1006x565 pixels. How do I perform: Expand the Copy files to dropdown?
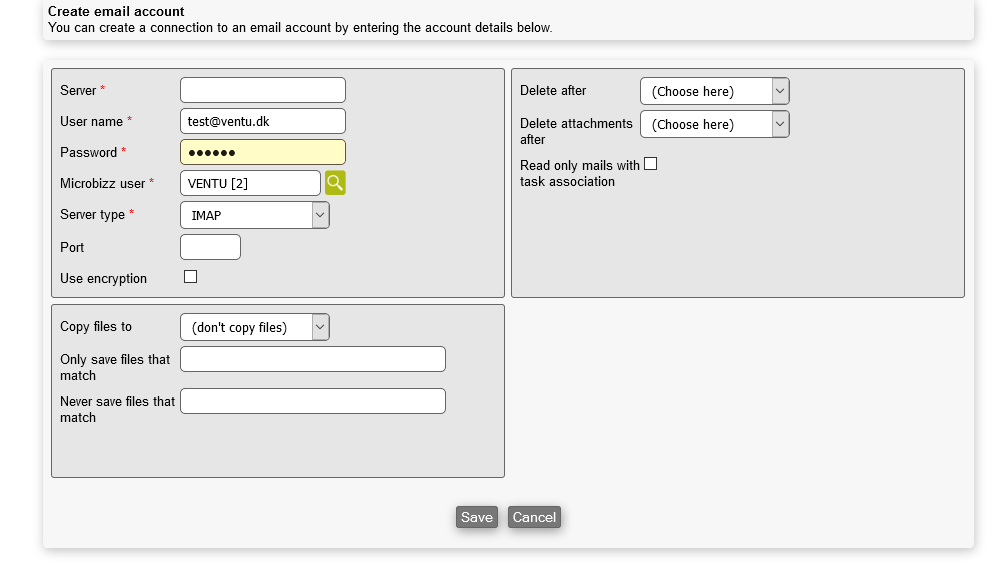click(x=254, y=327)
